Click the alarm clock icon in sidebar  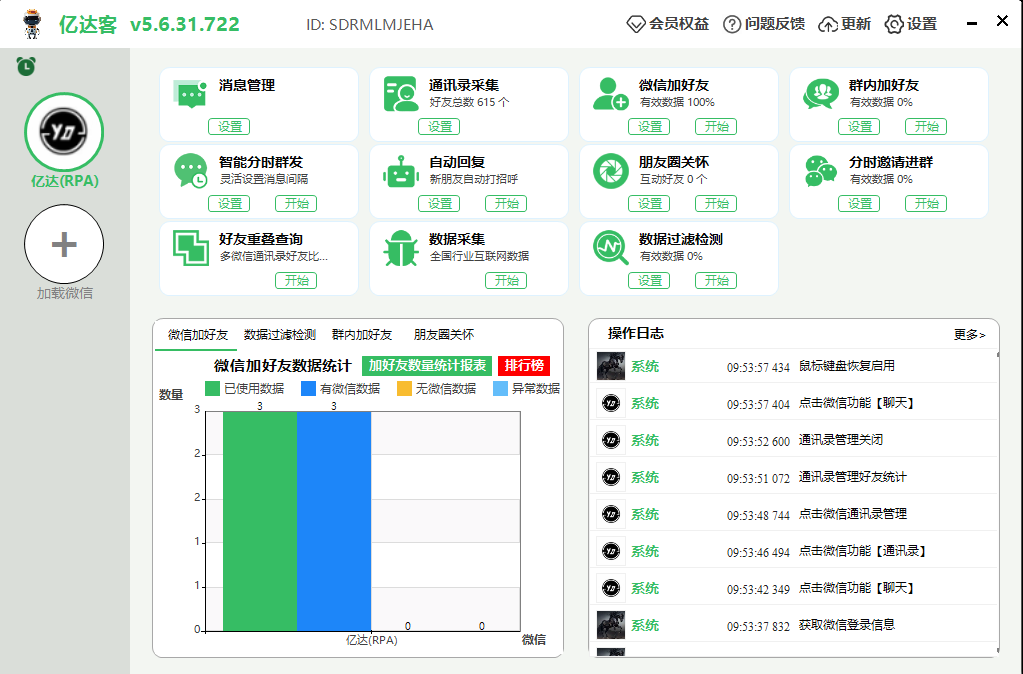(x=26, y=66)
